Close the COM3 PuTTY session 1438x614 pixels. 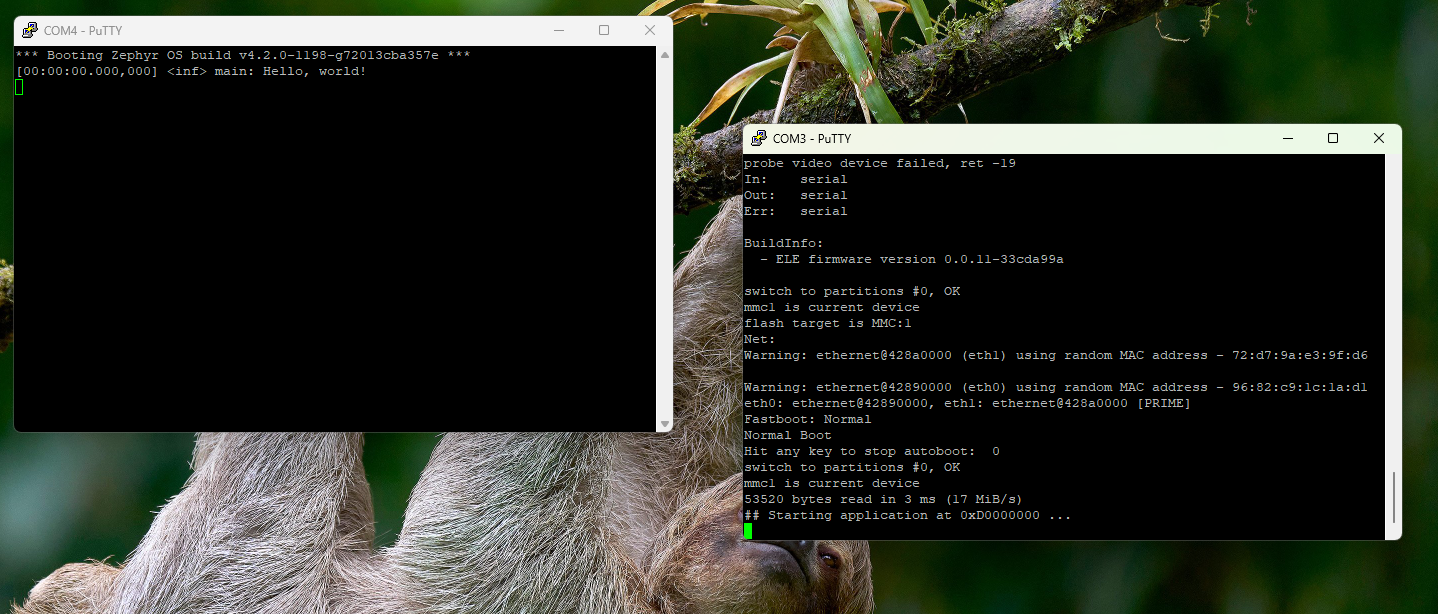[x=1379, y=139]
